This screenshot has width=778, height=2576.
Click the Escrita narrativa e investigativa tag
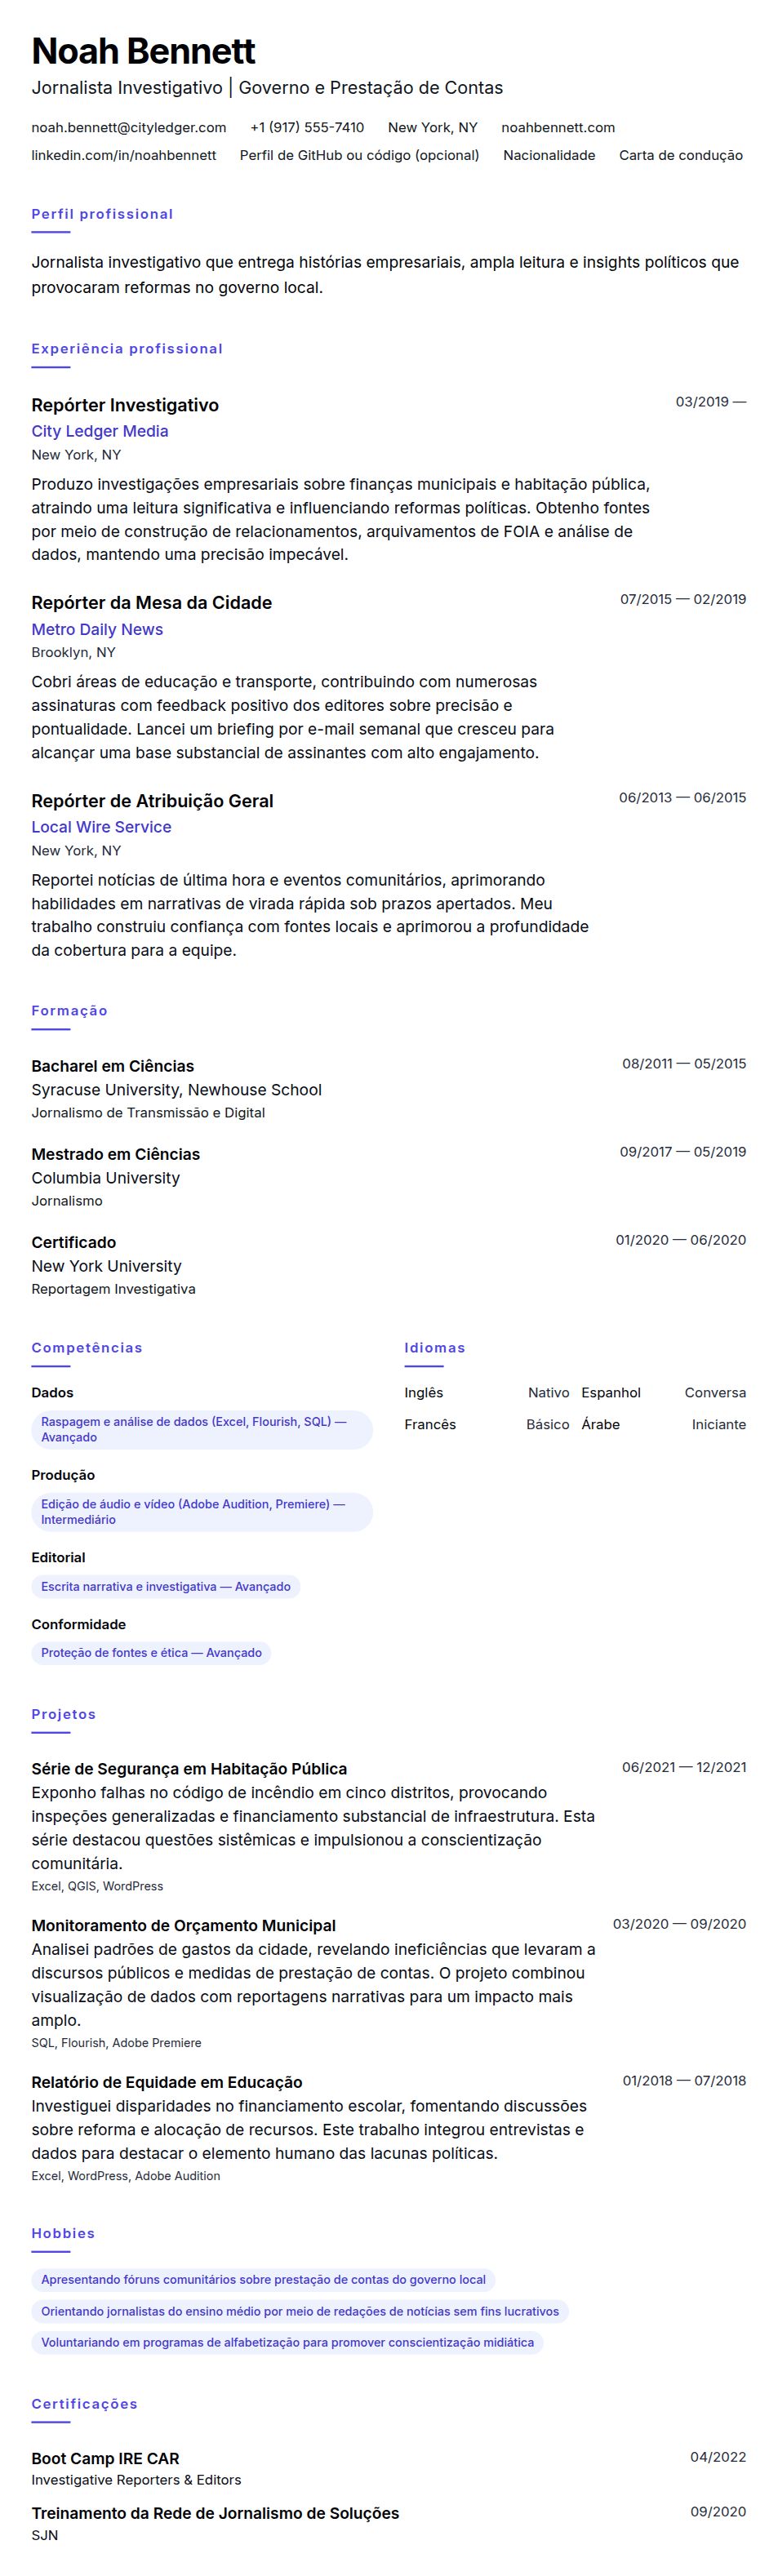coord(166,1586)
